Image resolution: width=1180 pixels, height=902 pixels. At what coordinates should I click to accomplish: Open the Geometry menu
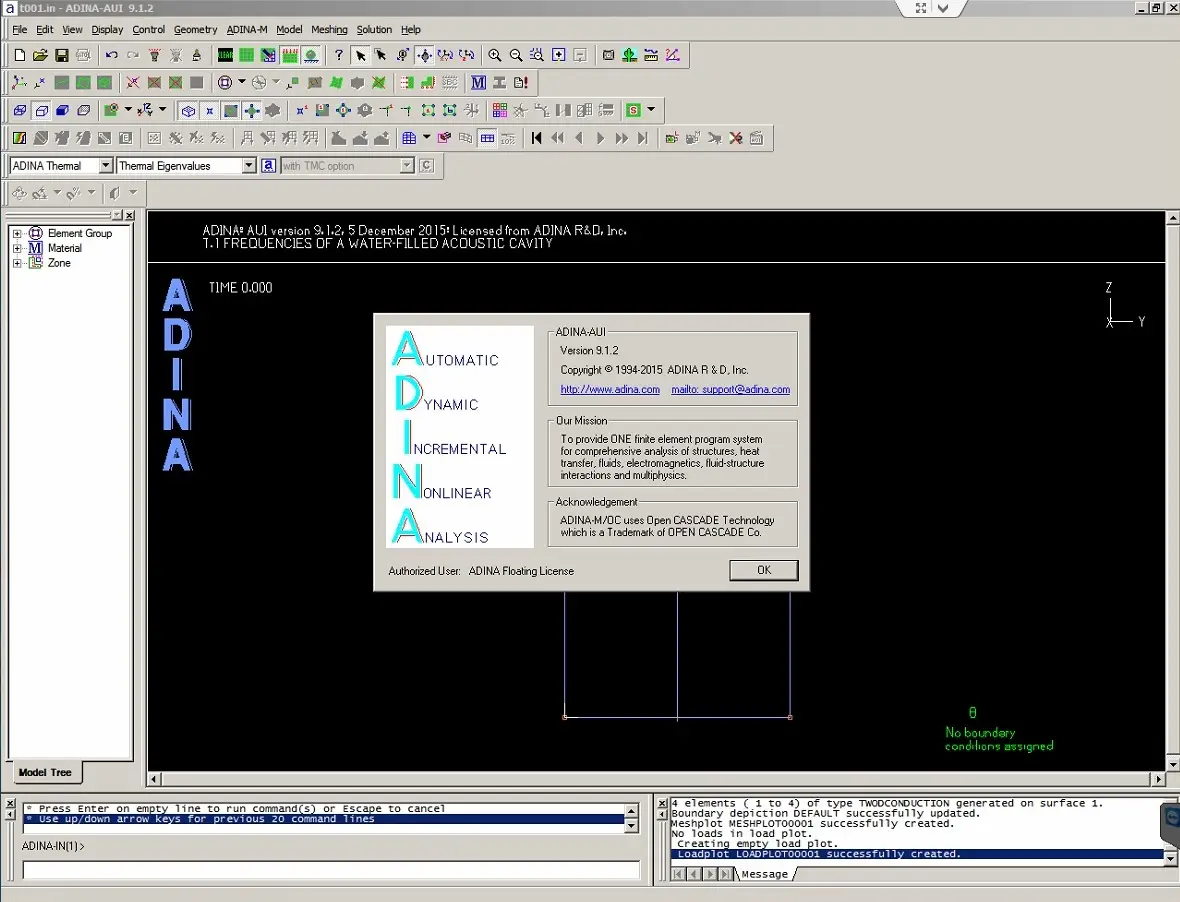point(195,29)
